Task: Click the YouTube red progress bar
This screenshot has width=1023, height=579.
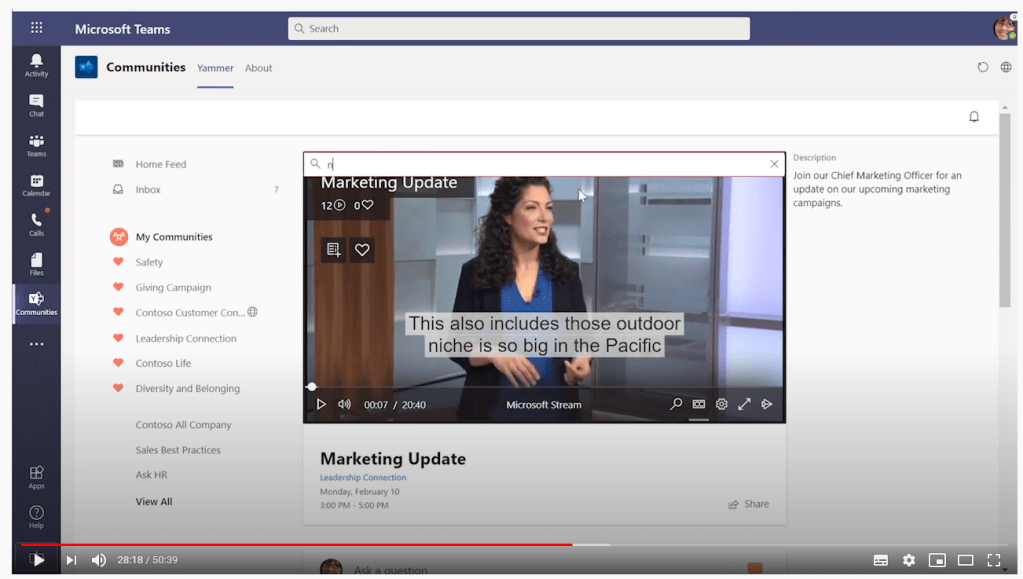Action: [x=300, y=544]
